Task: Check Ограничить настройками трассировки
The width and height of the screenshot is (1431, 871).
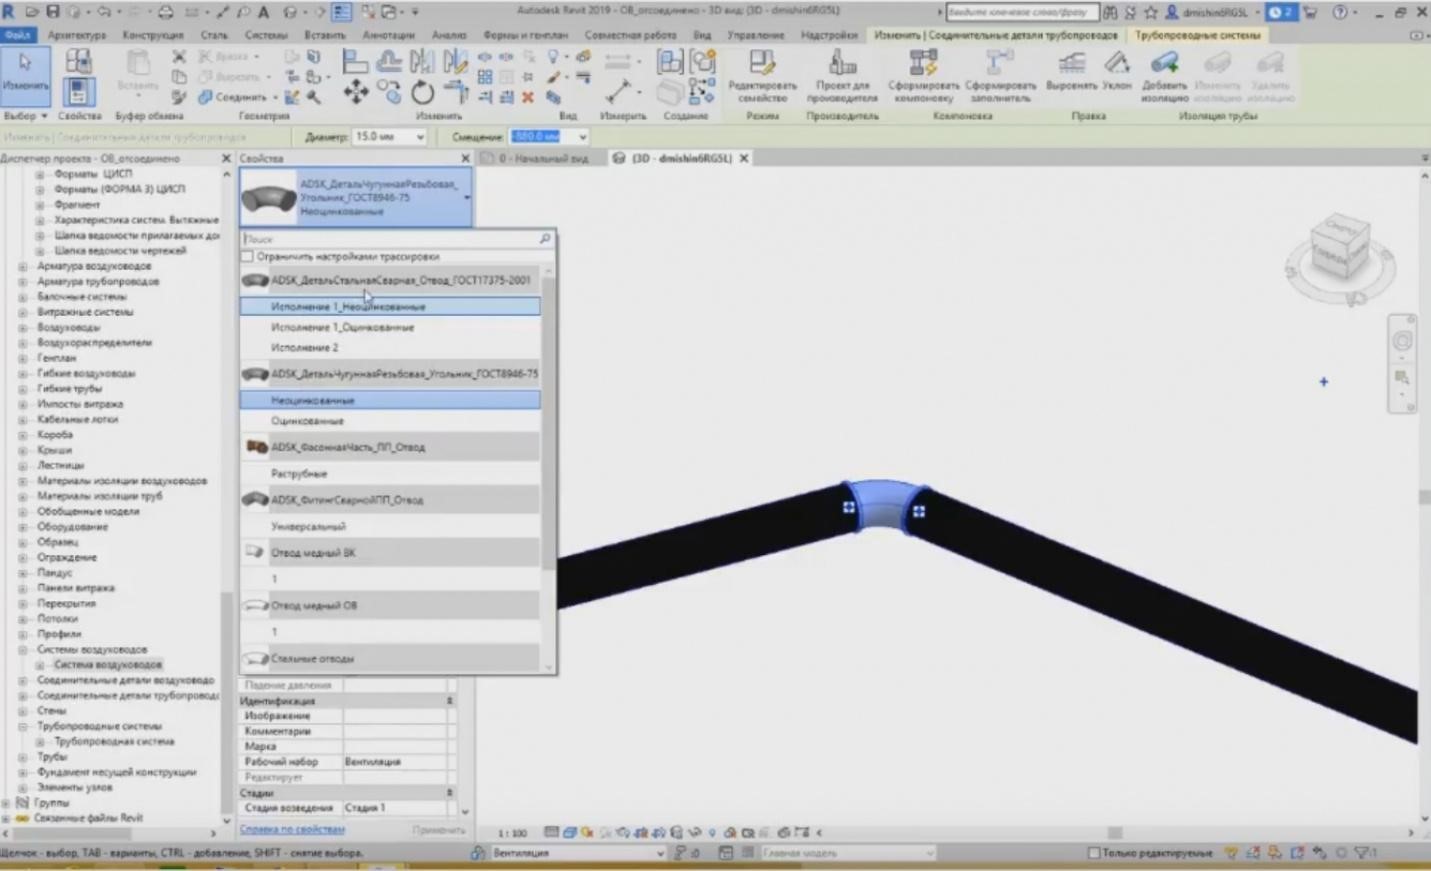Action: point(247,256)
